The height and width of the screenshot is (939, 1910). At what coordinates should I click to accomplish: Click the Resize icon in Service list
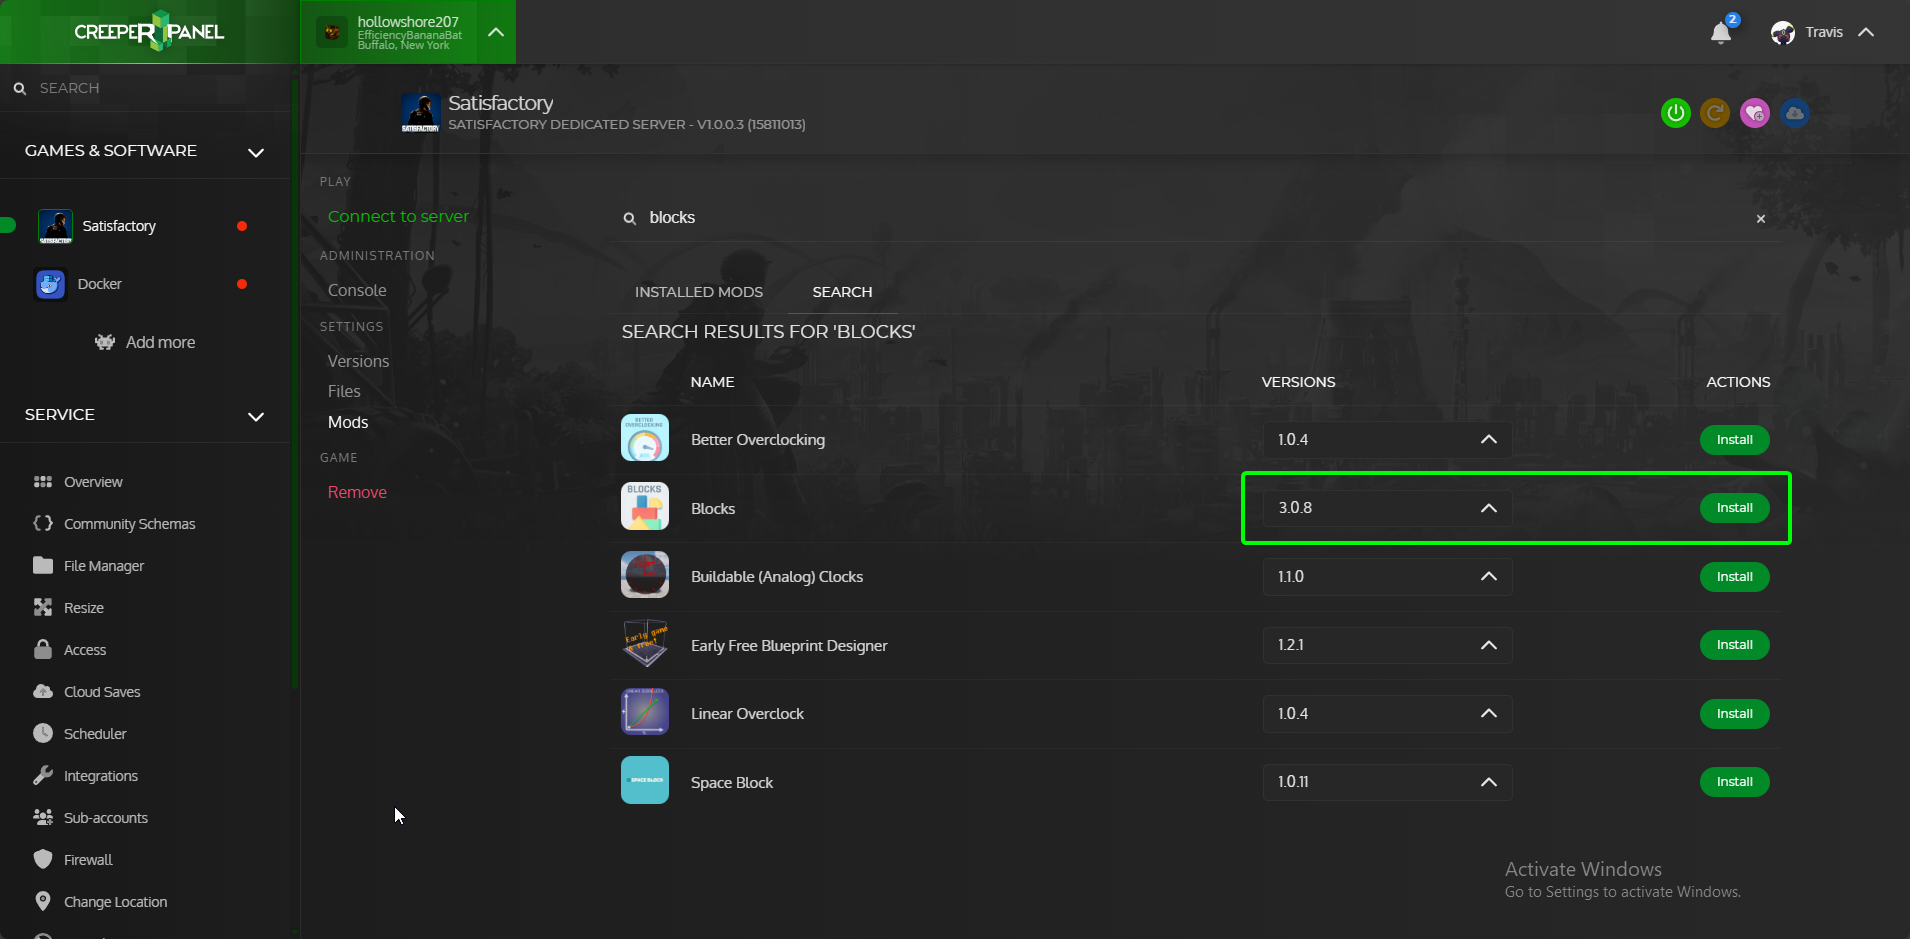click(x=43, y=607)
